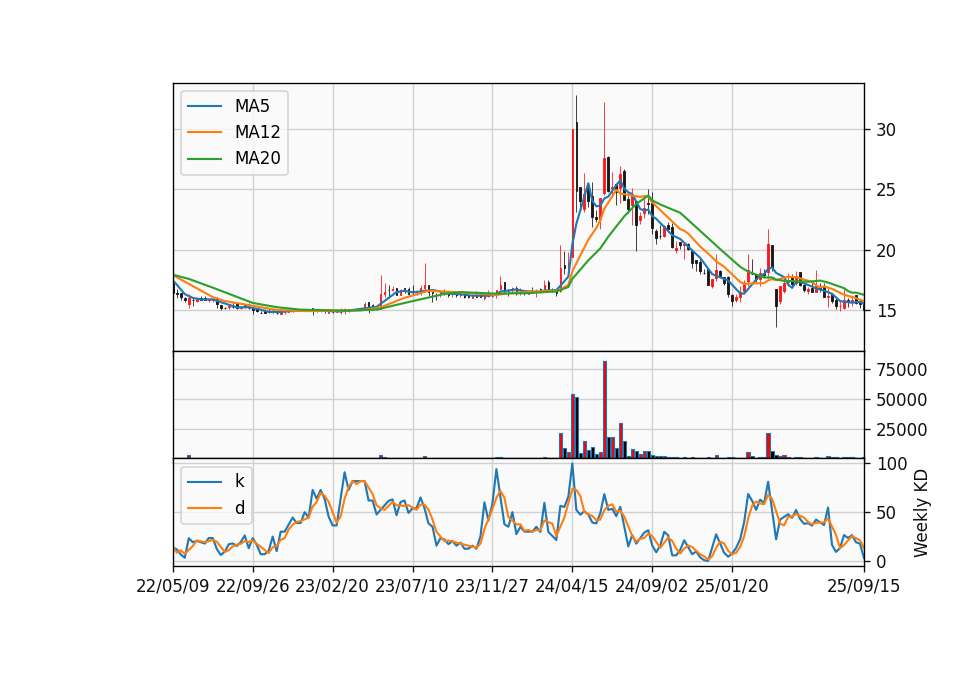Click the 24/09/02 date tick label
The image size is (960, 690).
point(651,586)
